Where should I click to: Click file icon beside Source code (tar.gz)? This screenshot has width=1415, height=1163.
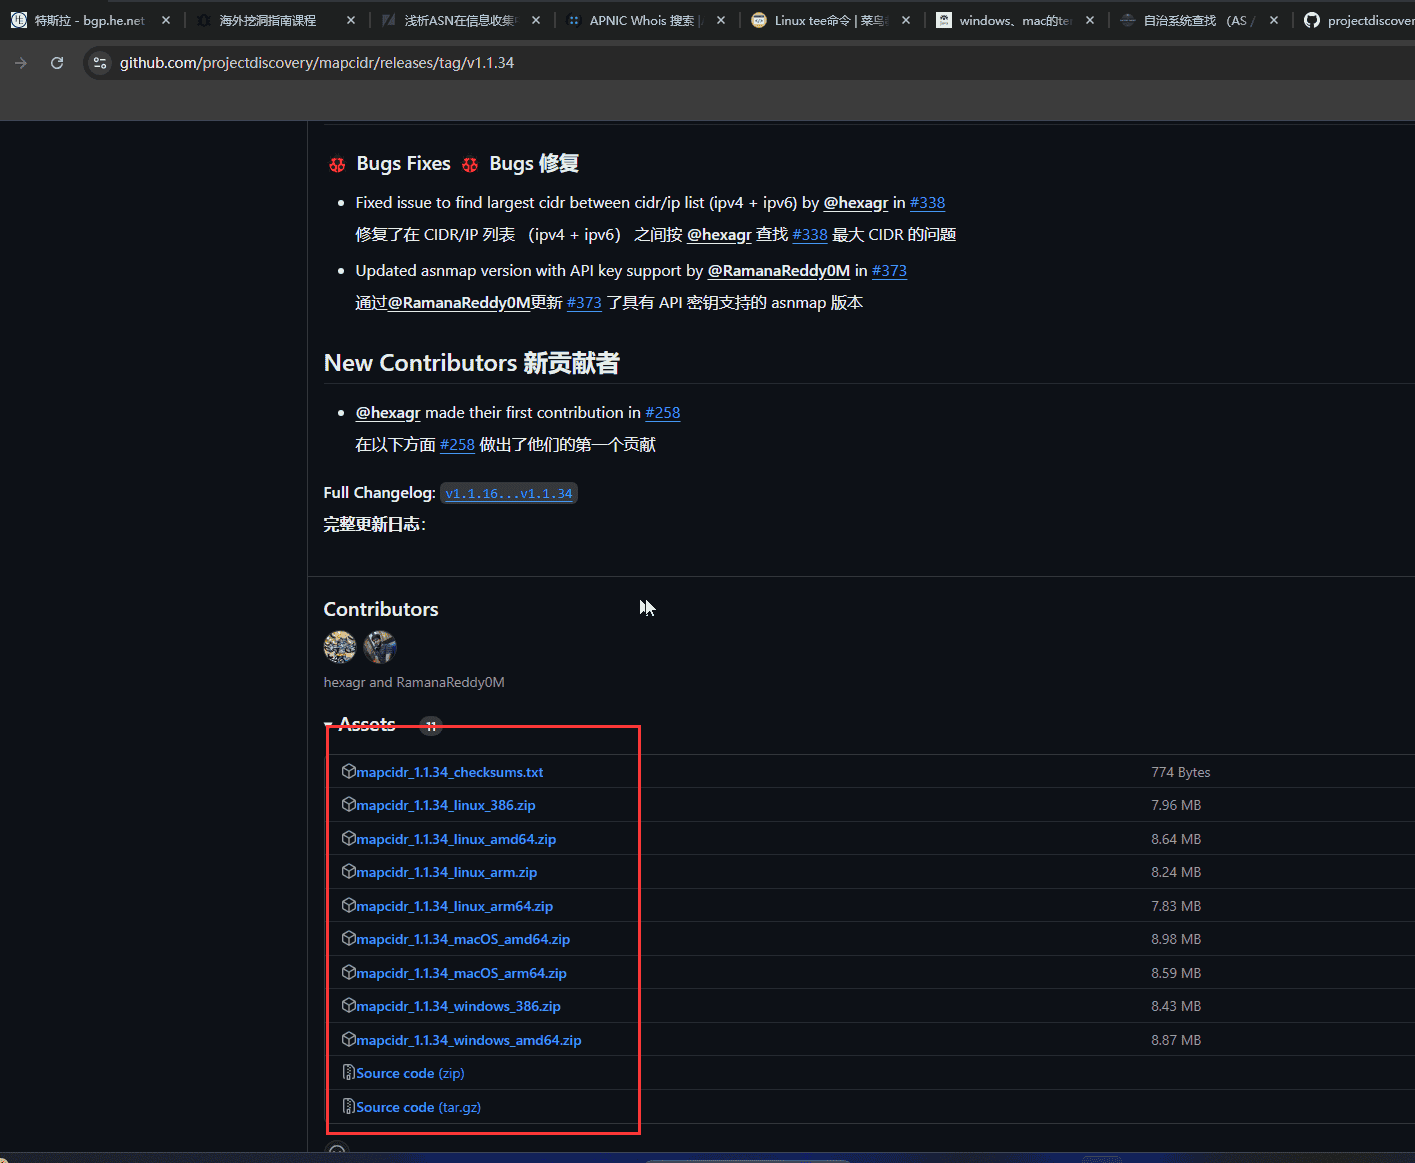tap(348, 1106)
